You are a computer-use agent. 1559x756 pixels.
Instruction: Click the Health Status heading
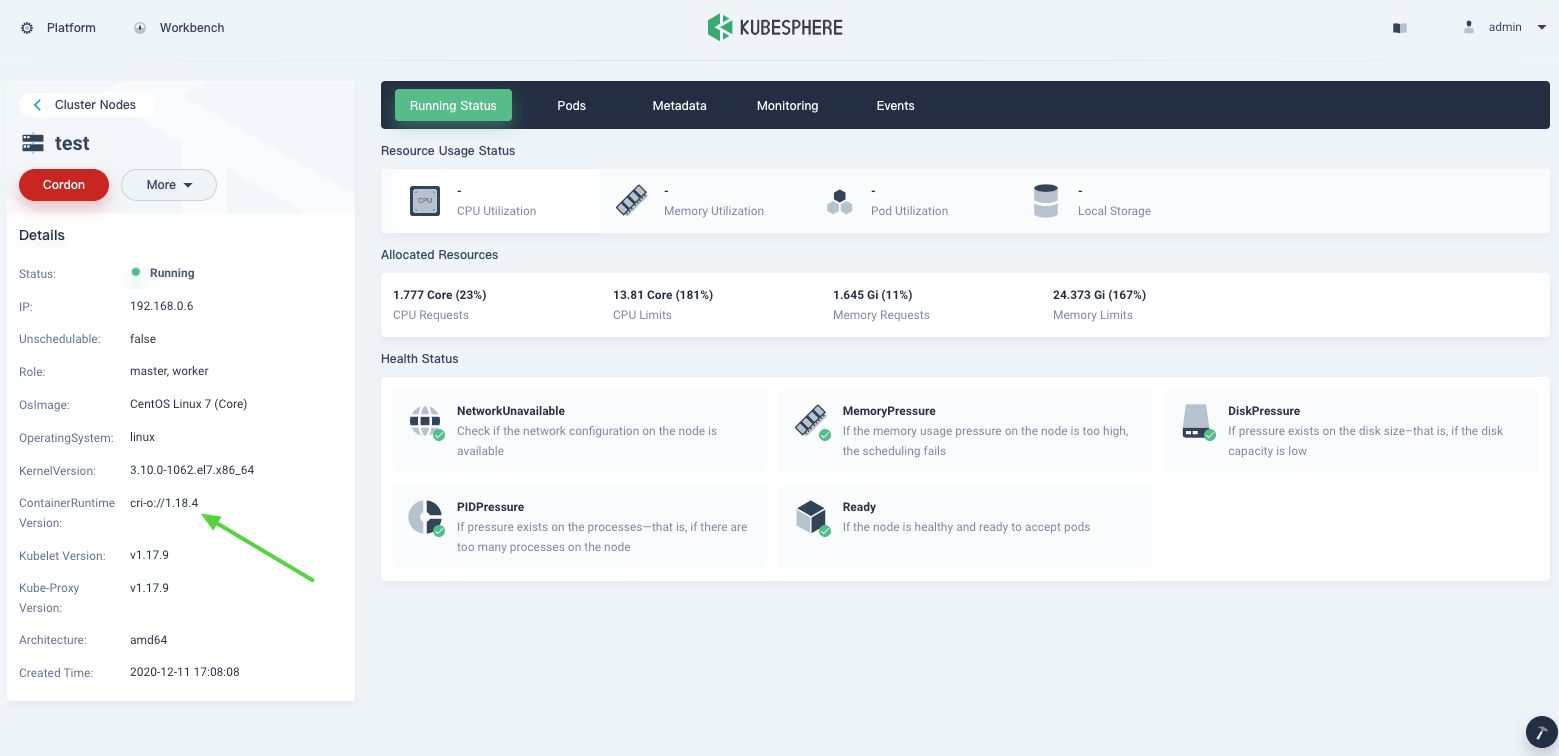coord(420,359)
